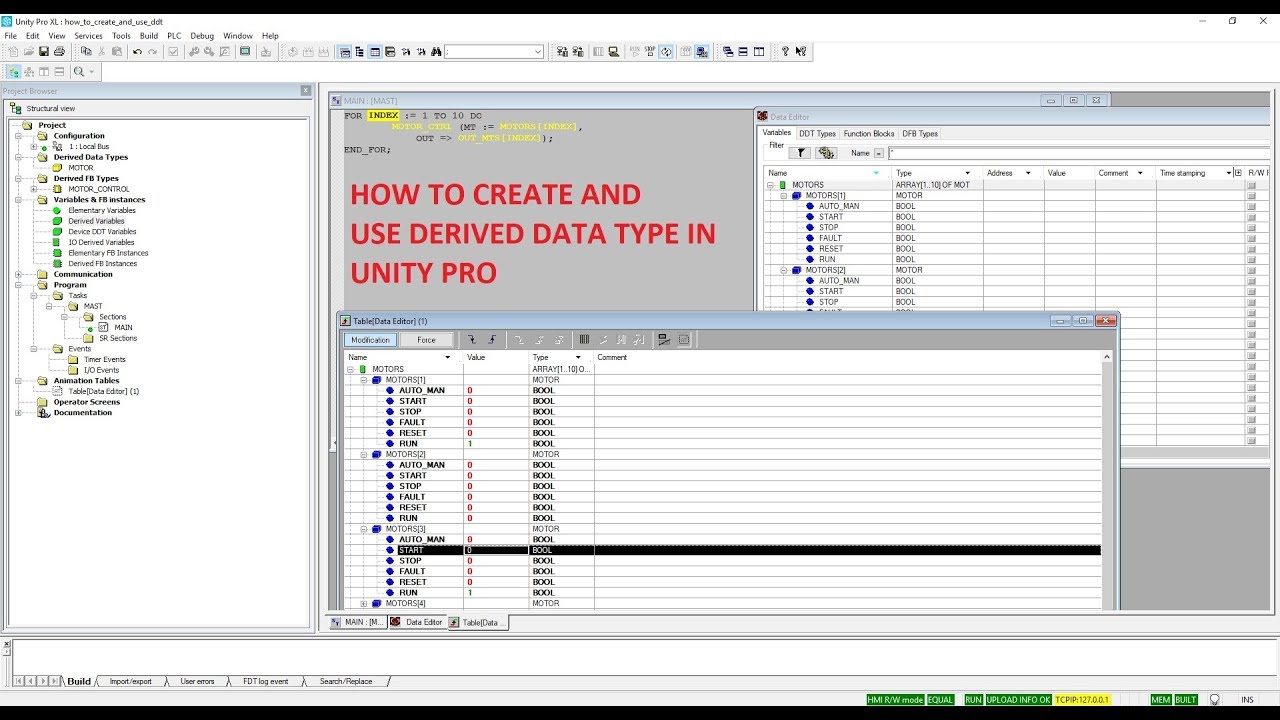The width and height of the screenshot is (1280, 720).
Task: Click the Help question mark icon
Action: pos(785,52)
